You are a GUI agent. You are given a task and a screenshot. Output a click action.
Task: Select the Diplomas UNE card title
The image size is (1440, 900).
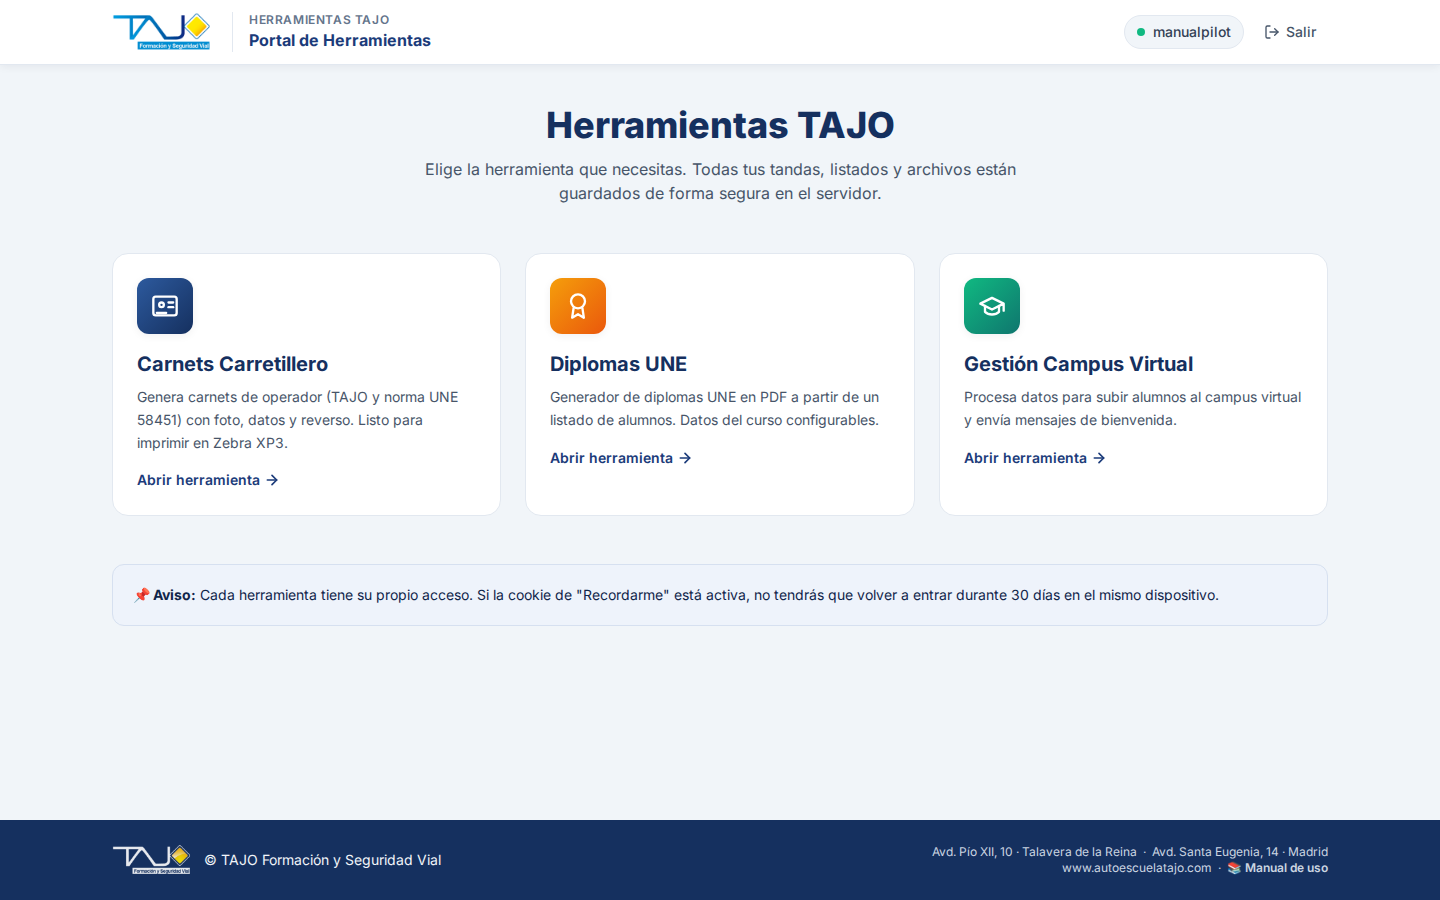[x=618, y=364]
